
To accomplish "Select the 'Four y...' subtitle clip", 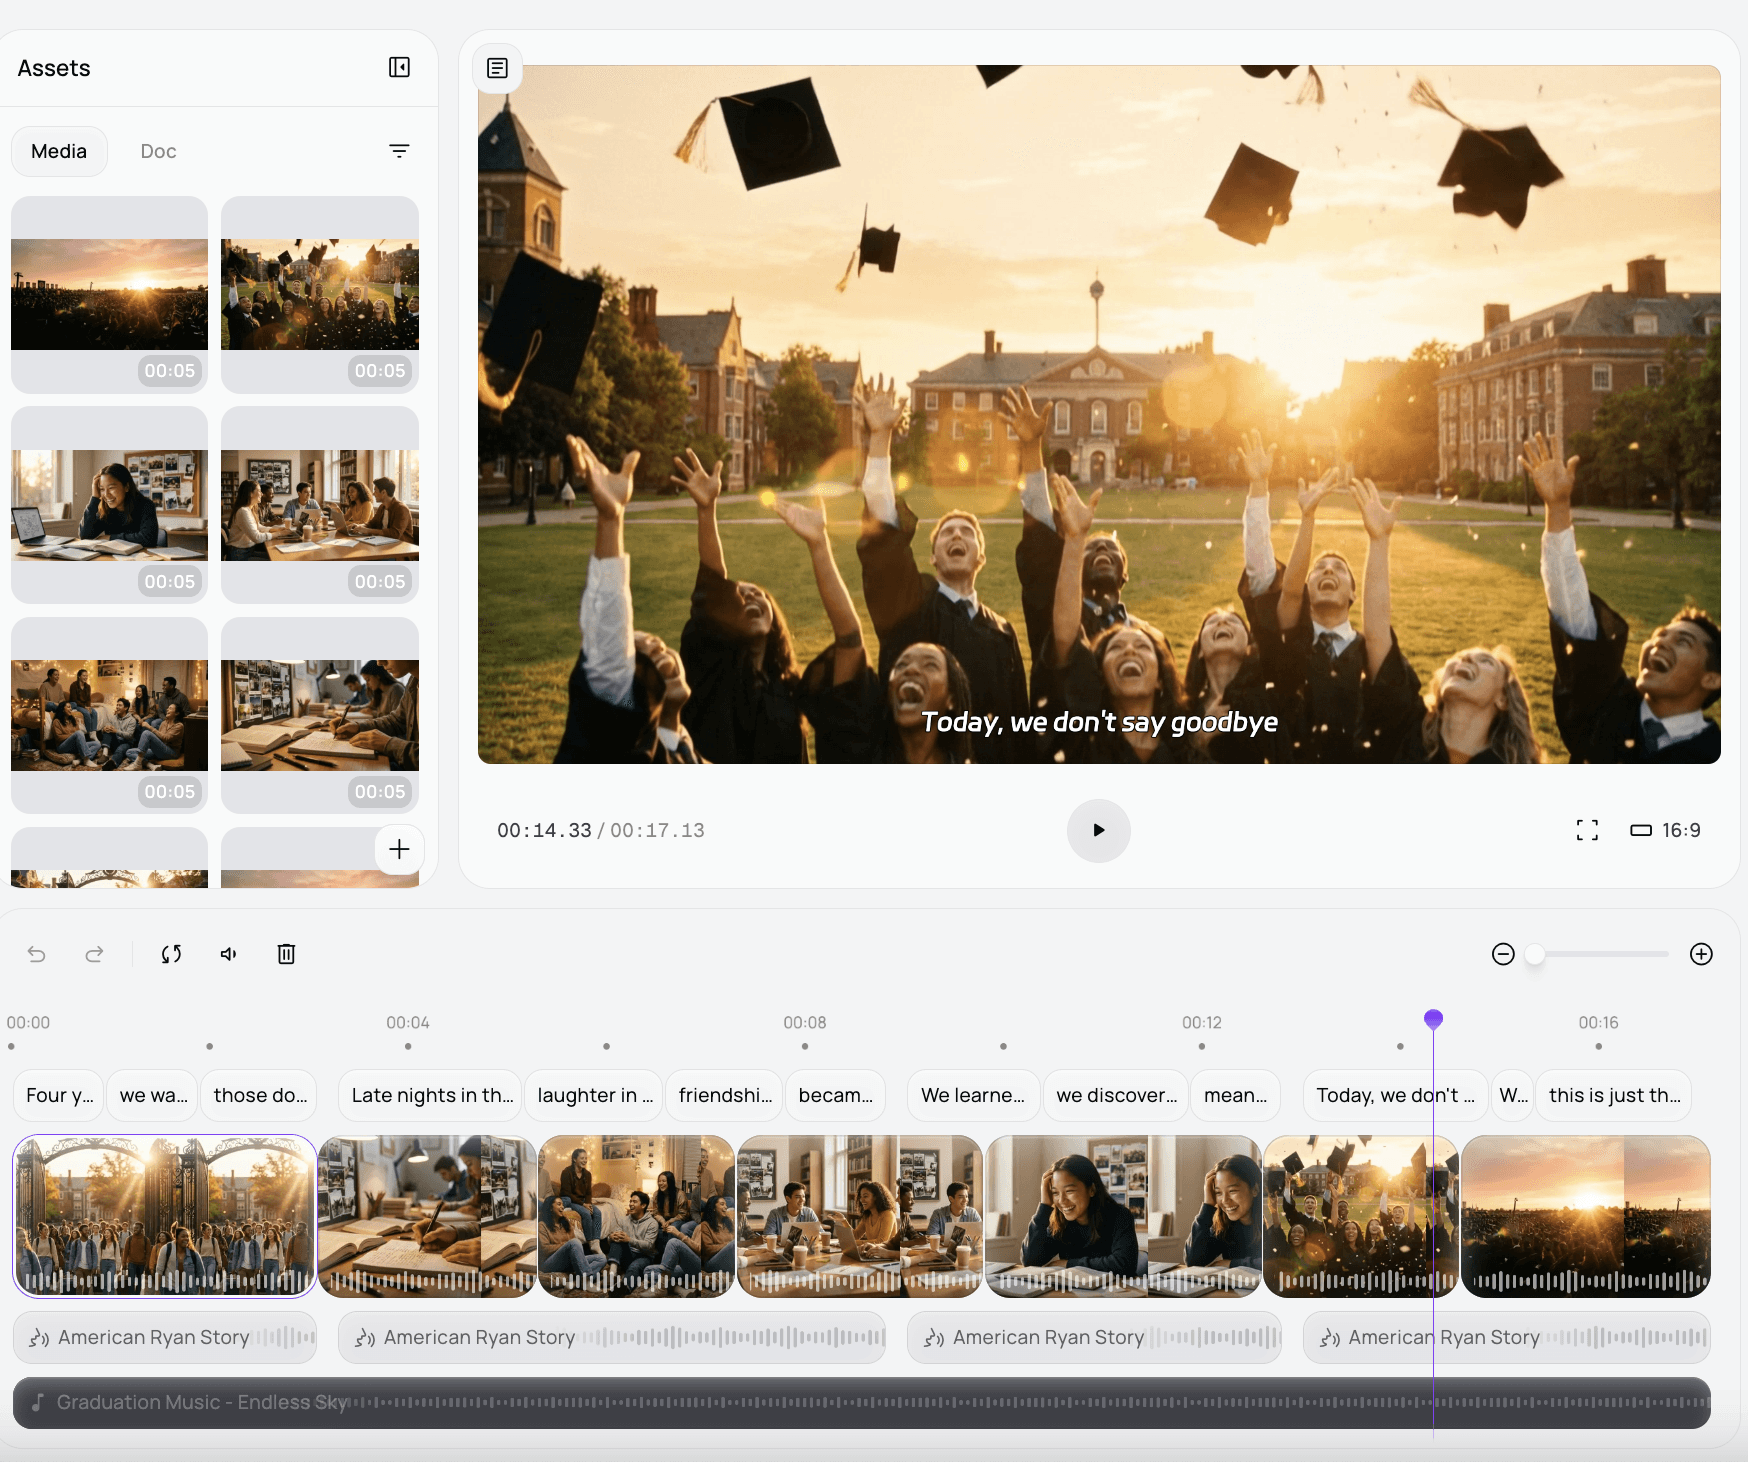I will [x=60, y=1095].
